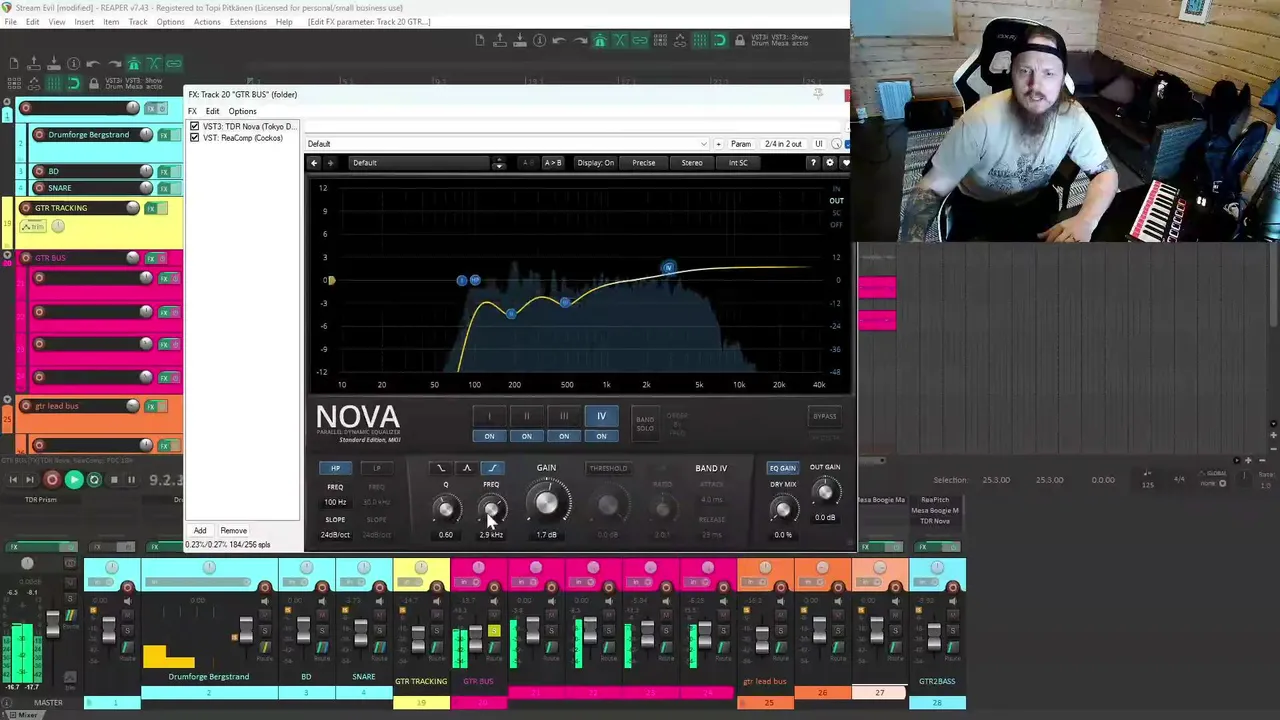The width and height of the screenshot is (1280, 720).
Task: Toggle band II ON switch
Action: coord(527,436)
